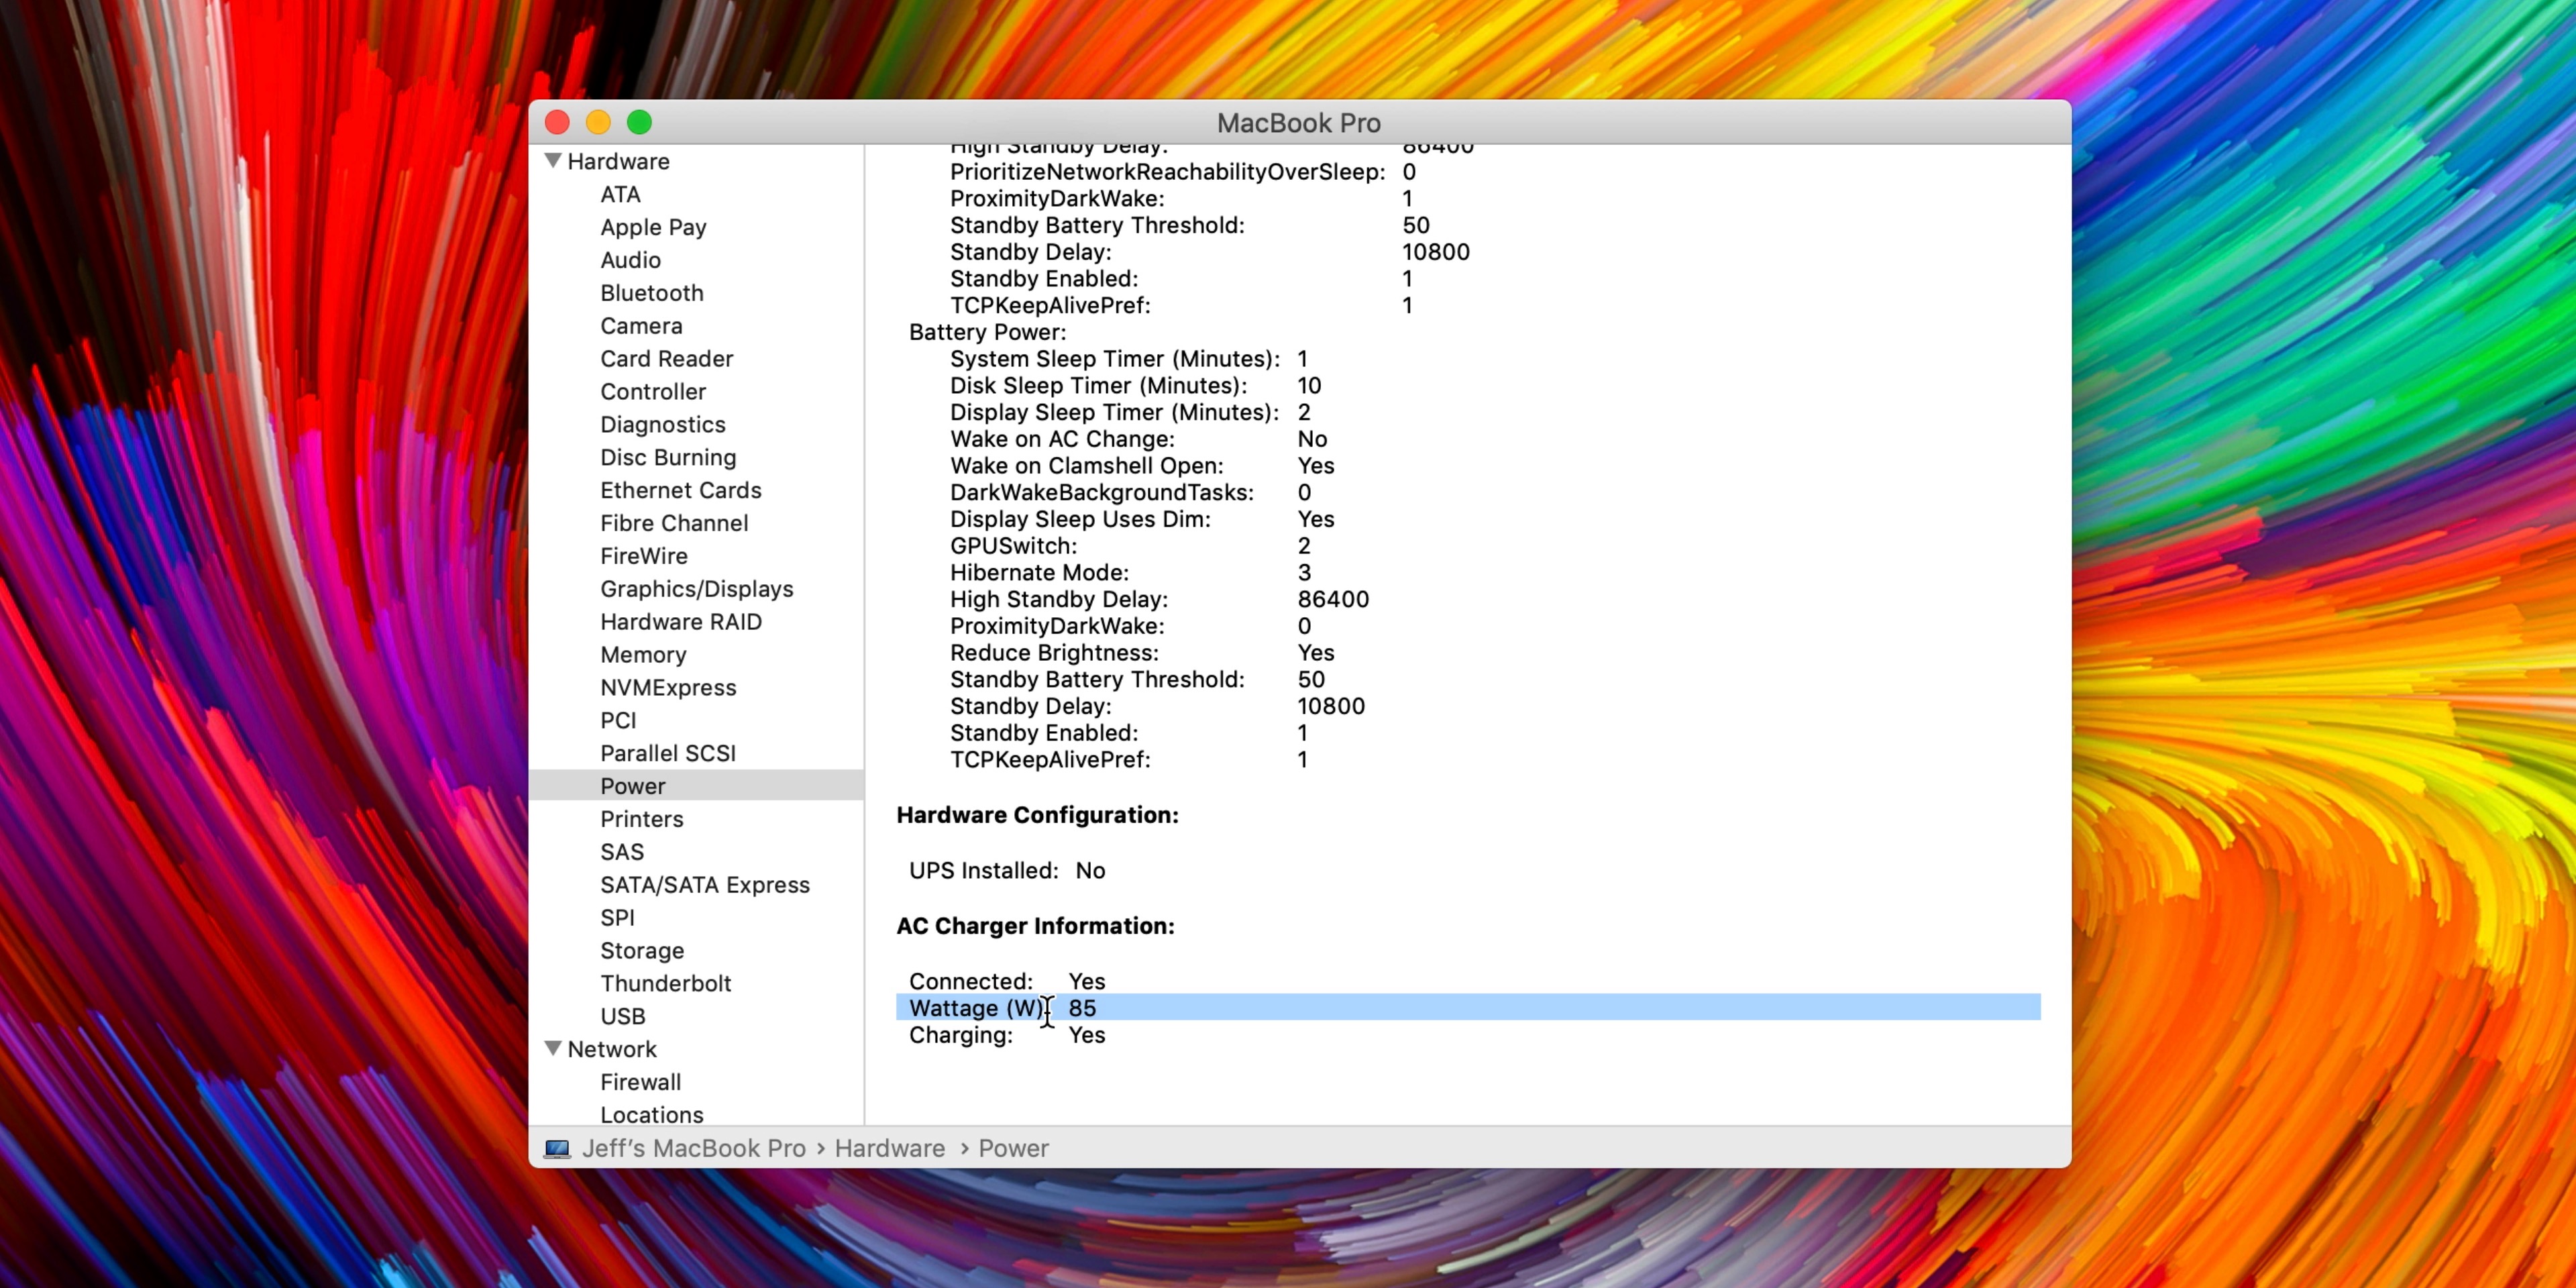
Task: Open the Controller section
Action: (x=653, y=392)
